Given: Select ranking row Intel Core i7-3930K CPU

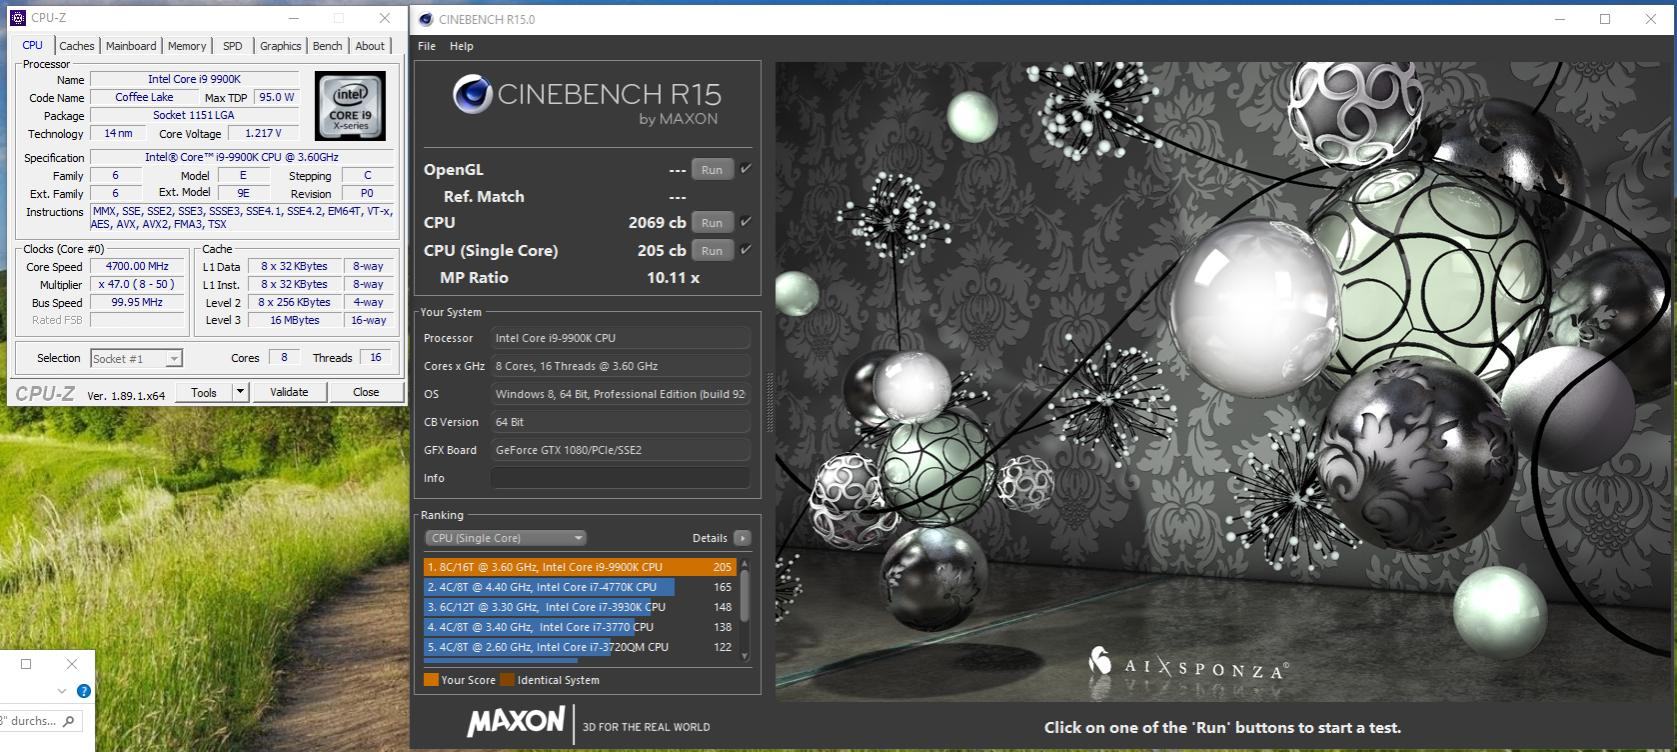Looking at the screenshot, I should coord(580,607).
